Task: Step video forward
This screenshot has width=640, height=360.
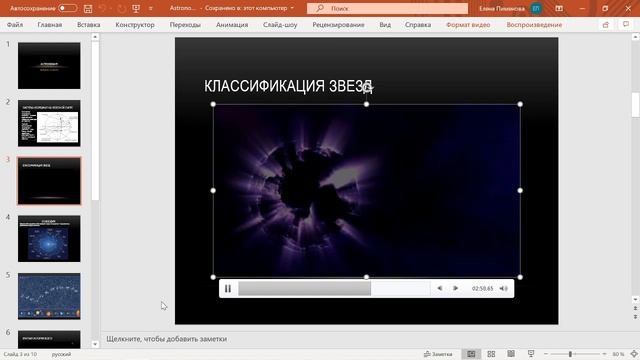Action: point(456,288)
